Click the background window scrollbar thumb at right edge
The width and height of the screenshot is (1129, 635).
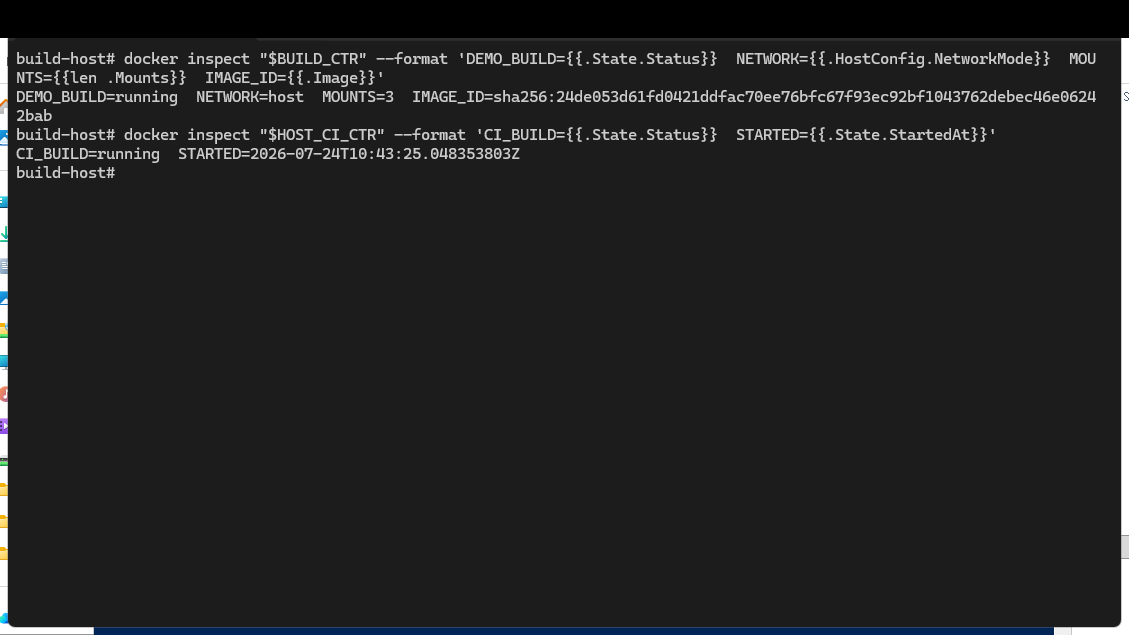pyautogui.click(x=1125, y=546)
